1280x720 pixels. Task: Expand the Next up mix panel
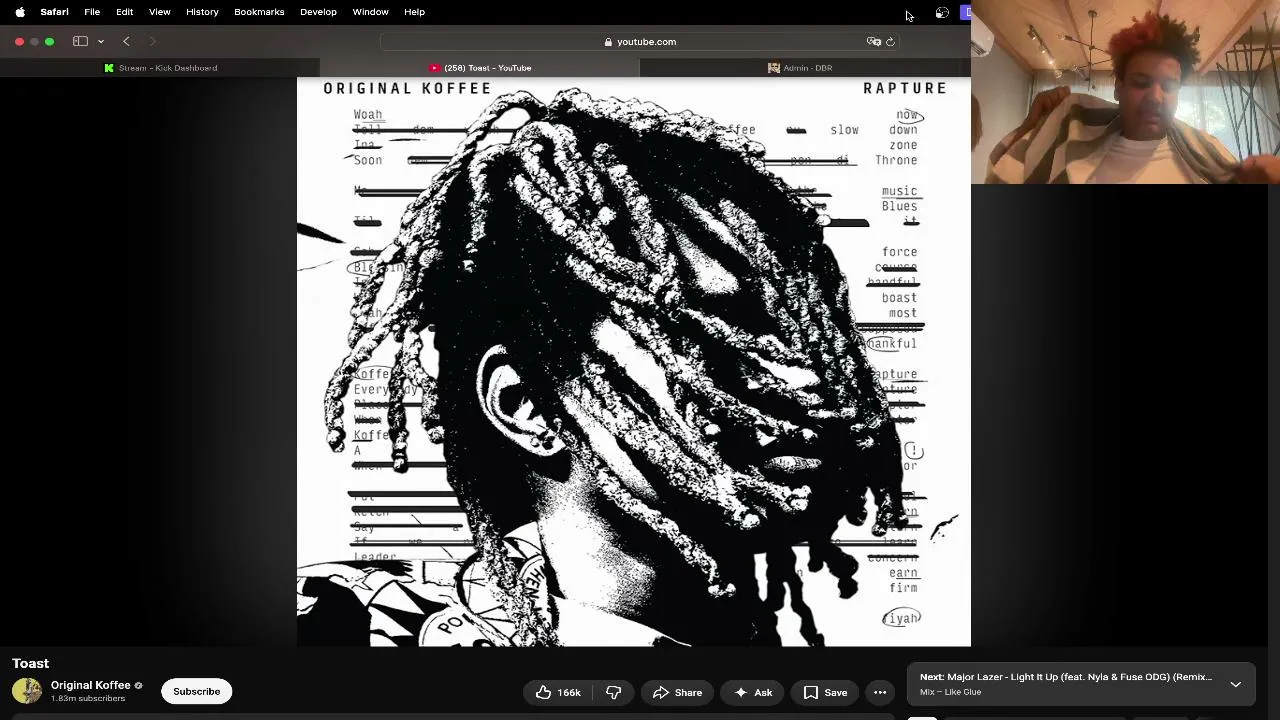[1236, 685]
